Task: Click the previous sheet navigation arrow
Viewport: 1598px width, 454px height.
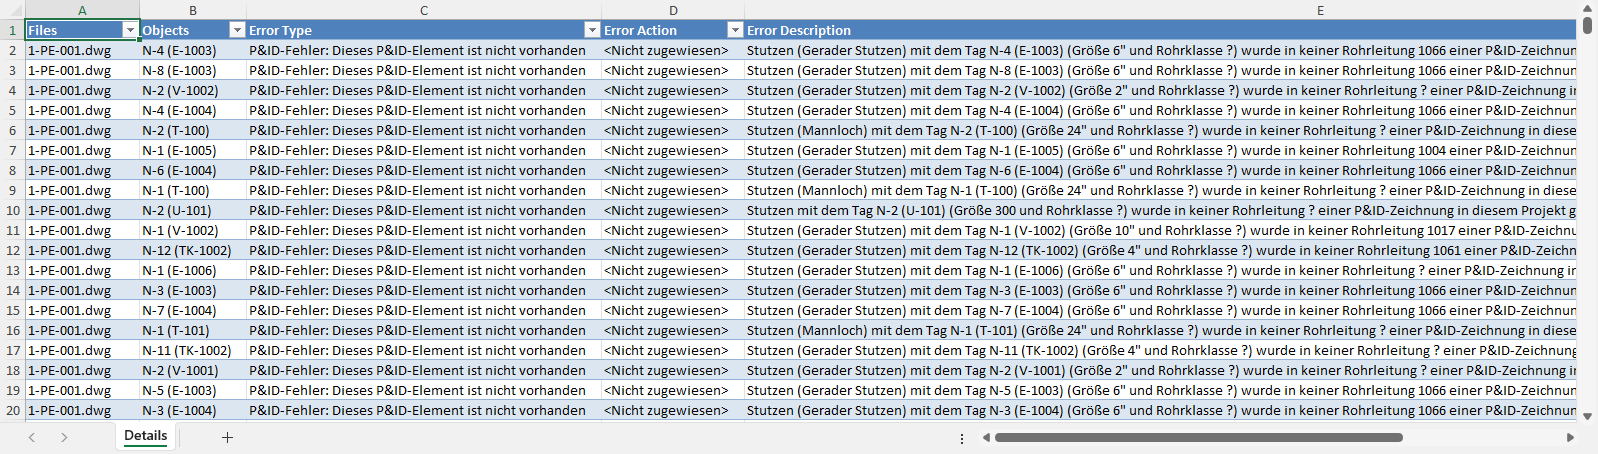Action: pos(32,437)
